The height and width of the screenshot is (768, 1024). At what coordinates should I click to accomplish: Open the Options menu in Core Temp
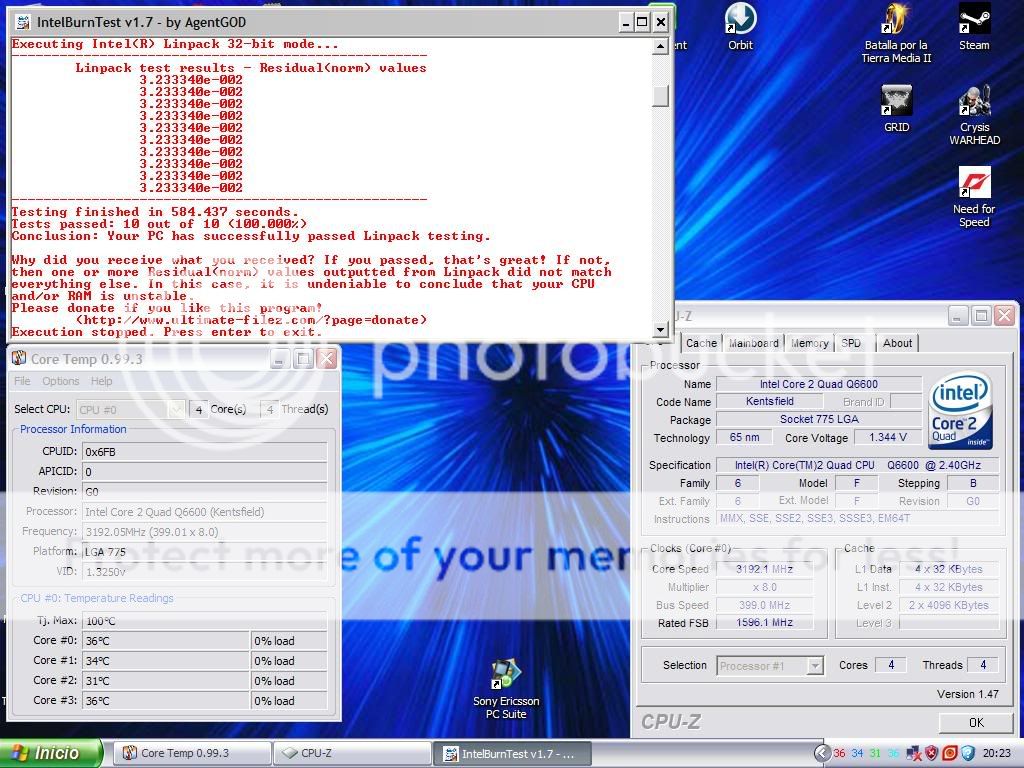61,381
